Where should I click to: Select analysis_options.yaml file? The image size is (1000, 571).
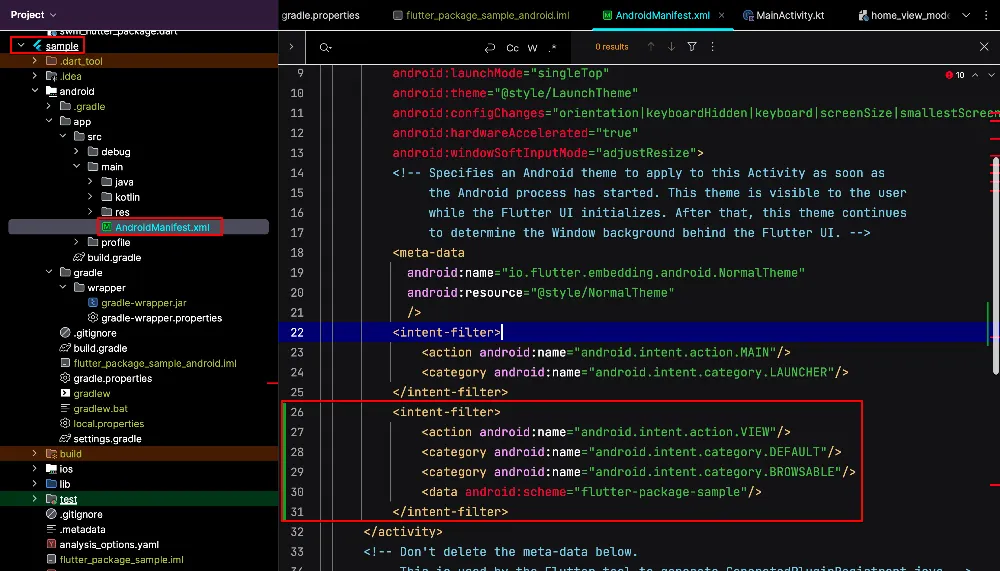[108, 545]
